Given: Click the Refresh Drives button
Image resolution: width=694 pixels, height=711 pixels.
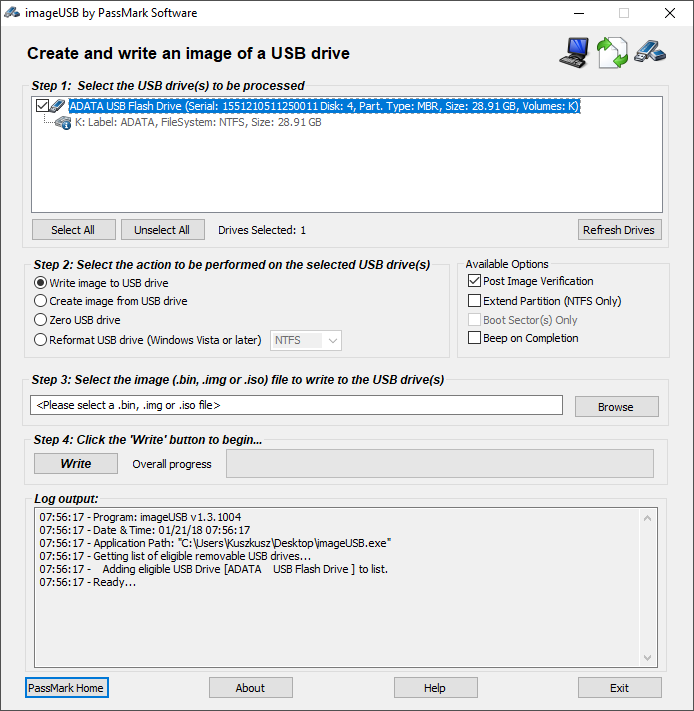Looking at the screenshot, I should 619,230.
